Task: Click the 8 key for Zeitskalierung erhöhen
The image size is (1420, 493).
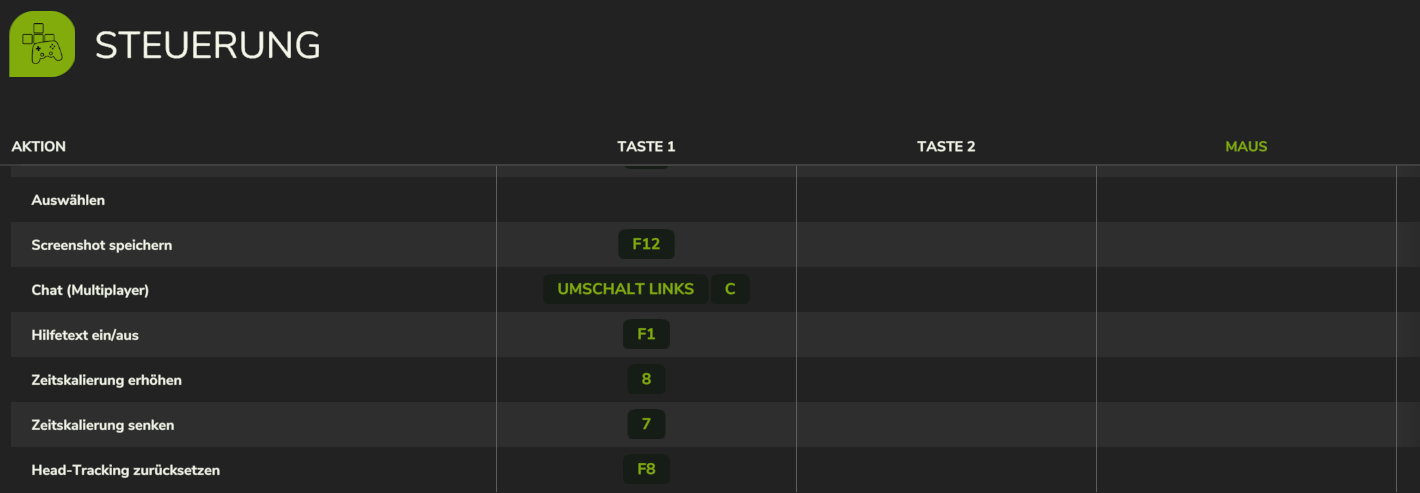Action: 646,380
